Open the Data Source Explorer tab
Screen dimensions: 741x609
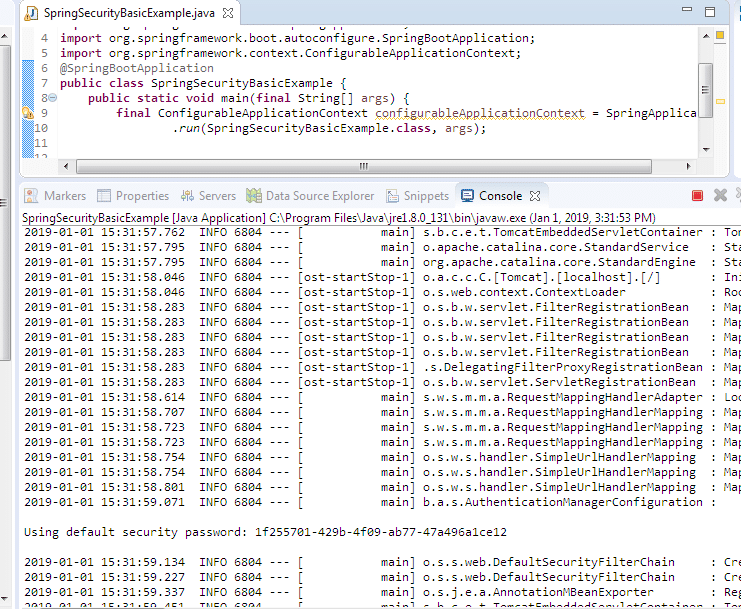pos(311,196)
